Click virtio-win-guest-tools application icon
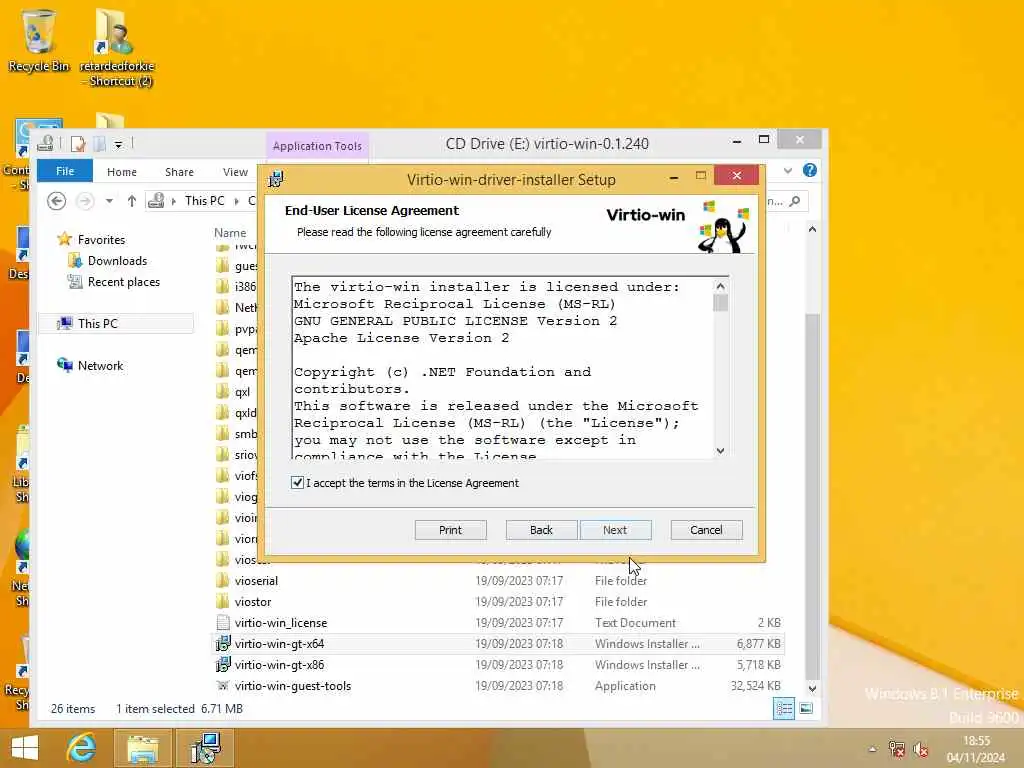 (x=223, y=686)
